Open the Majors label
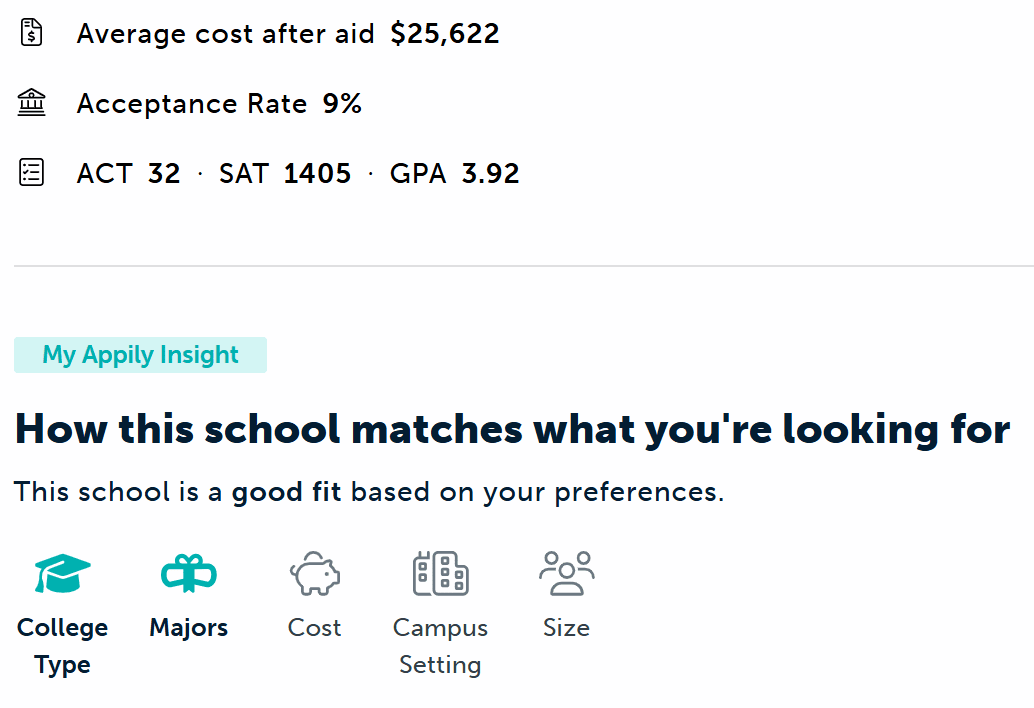The height and width of the screenshot is (708, 1034). [189, 628]
